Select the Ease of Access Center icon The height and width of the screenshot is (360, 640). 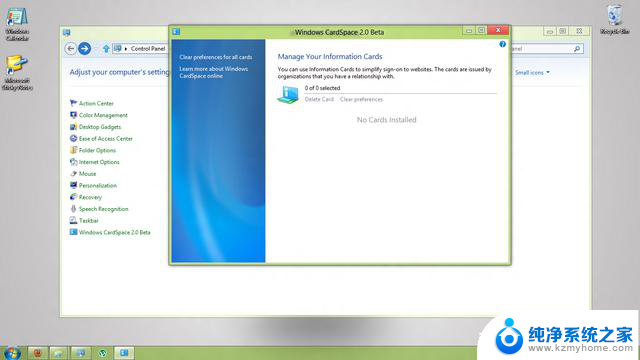point(73,138)
